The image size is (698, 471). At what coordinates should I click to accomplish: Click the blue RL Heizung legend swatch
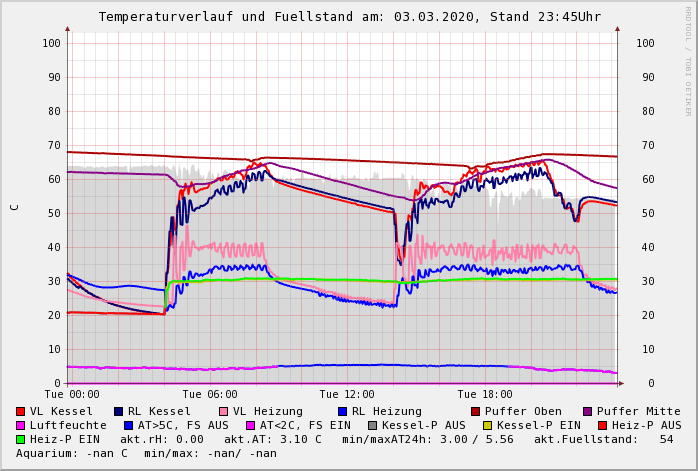coord(343,411)
